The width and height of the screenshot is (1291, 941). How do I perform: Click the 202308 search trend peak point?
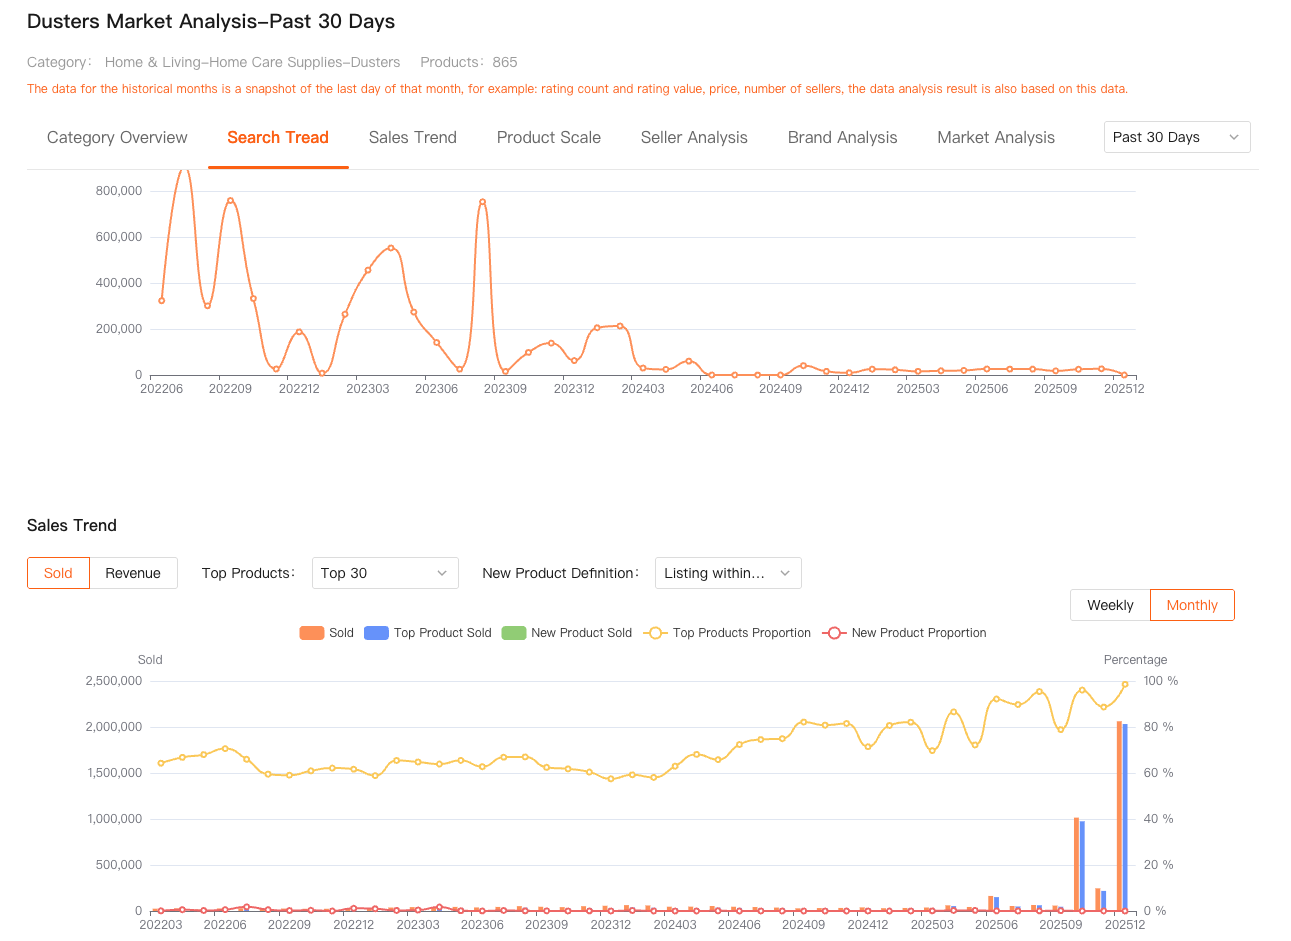click(482, 202)
